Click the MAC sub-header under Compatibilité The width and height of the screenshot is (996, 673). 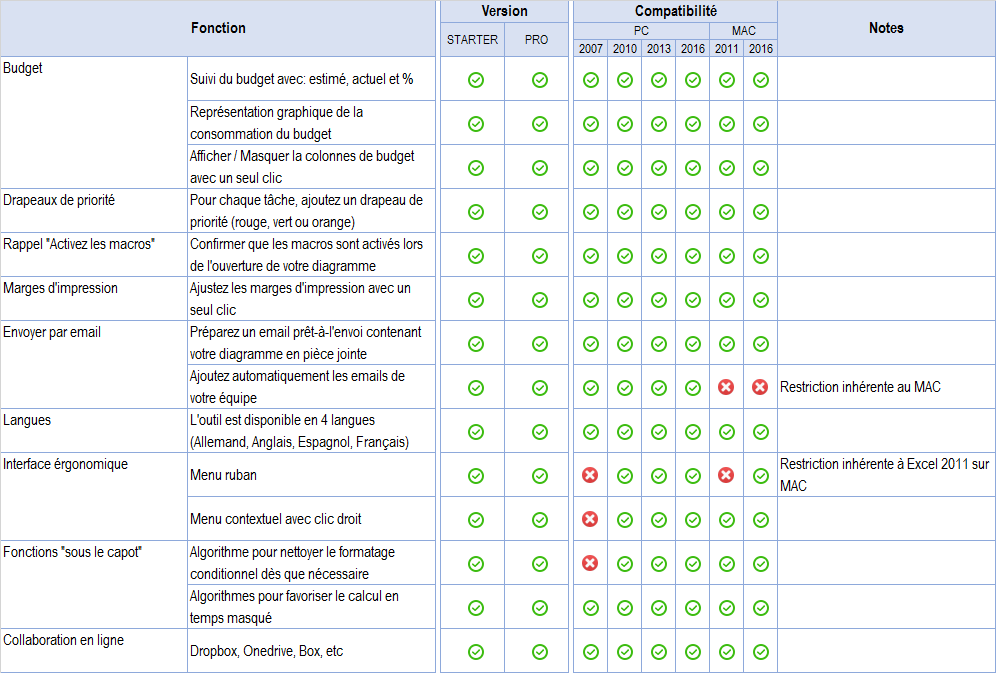743,31
